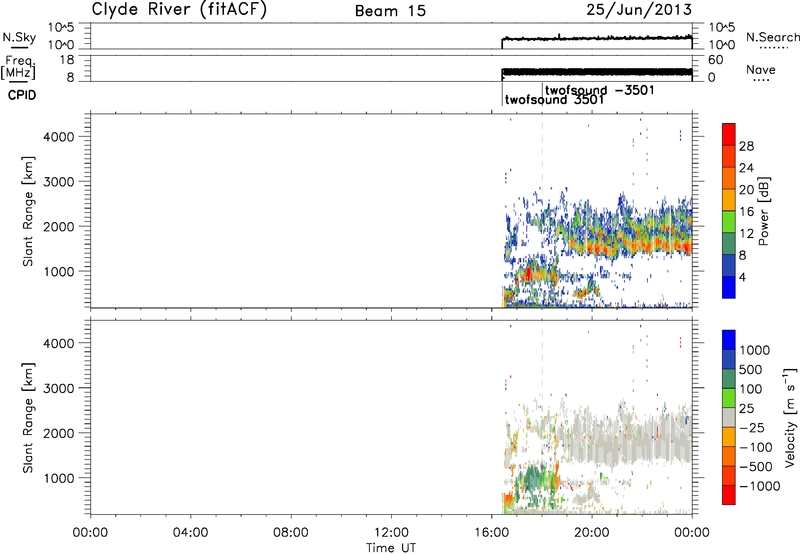Click the thick frequency band trace

coord(597,72)
